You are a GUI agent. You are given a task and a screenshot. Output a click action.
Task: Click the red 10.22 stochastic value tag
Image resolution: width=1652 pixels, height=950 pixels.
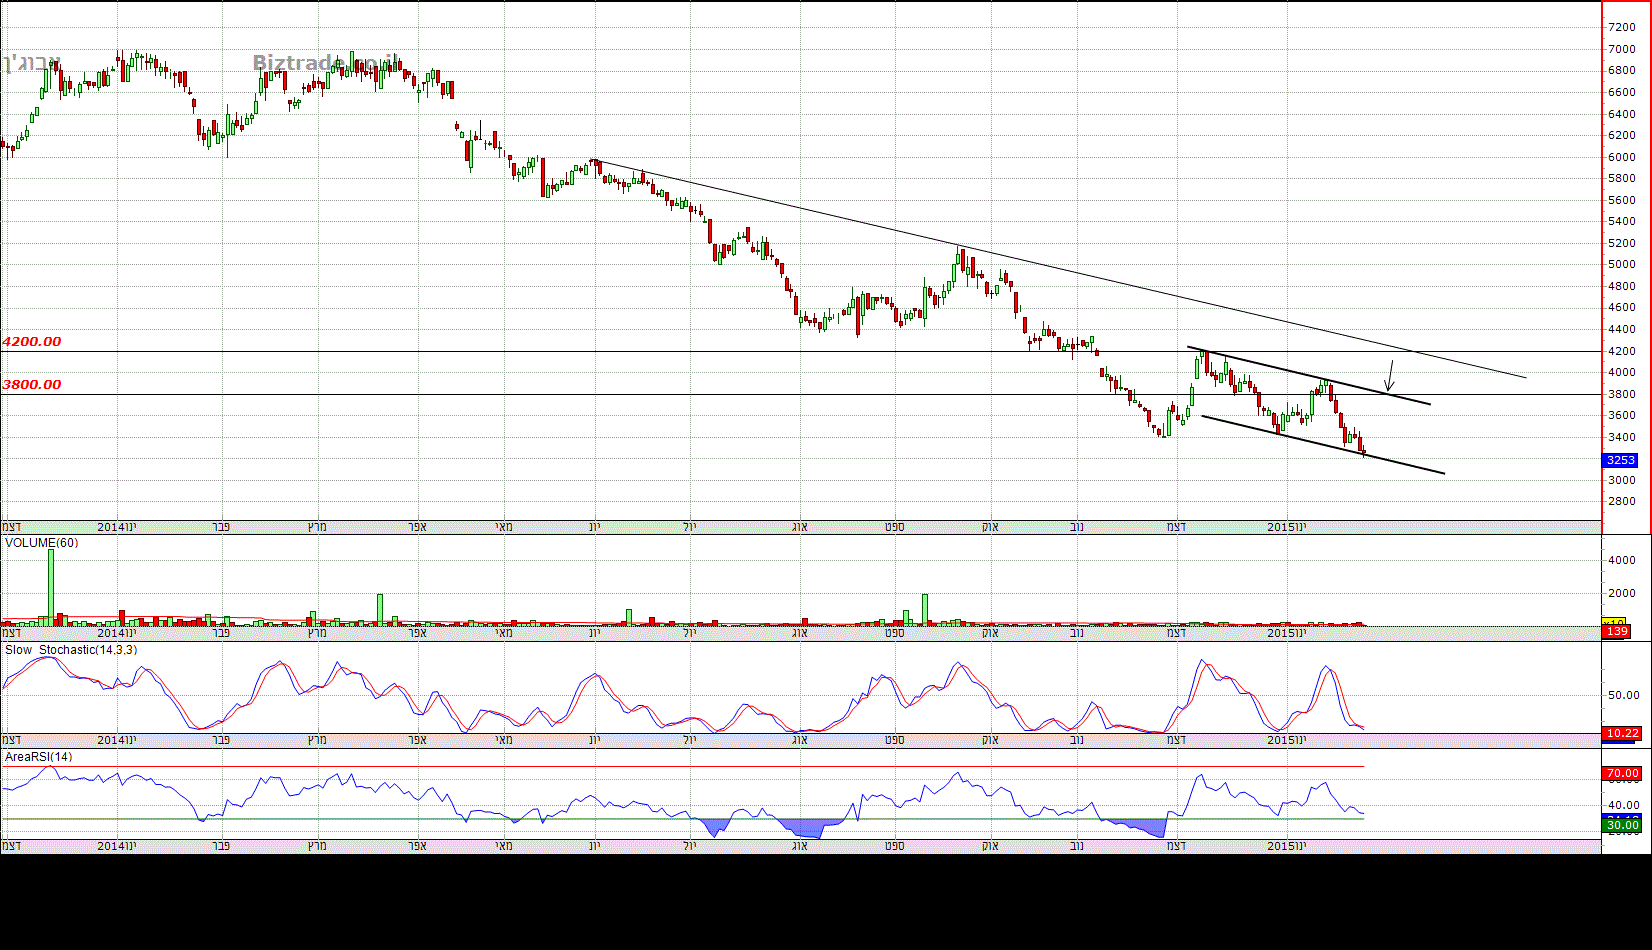point(1621,733)
